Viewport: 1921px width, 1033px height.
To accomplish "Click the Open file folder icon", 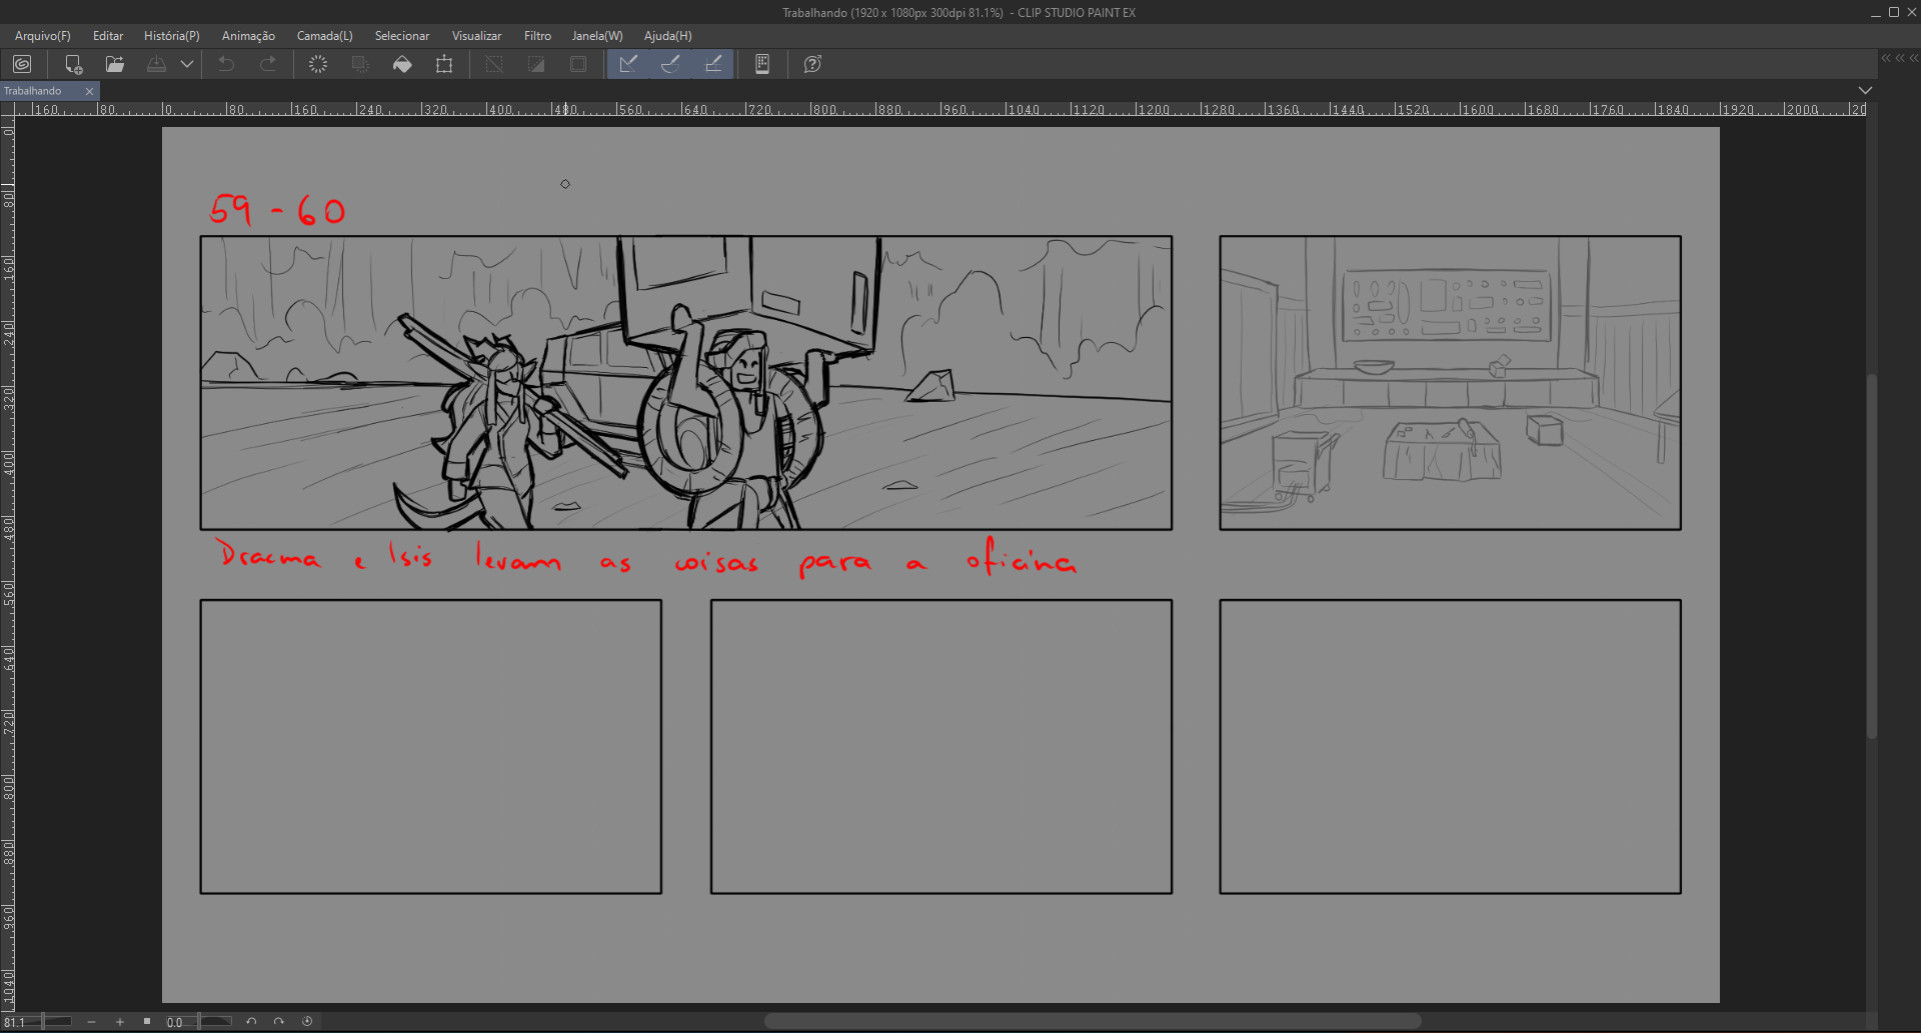I will pyautogui.click(x=115, y=64).
